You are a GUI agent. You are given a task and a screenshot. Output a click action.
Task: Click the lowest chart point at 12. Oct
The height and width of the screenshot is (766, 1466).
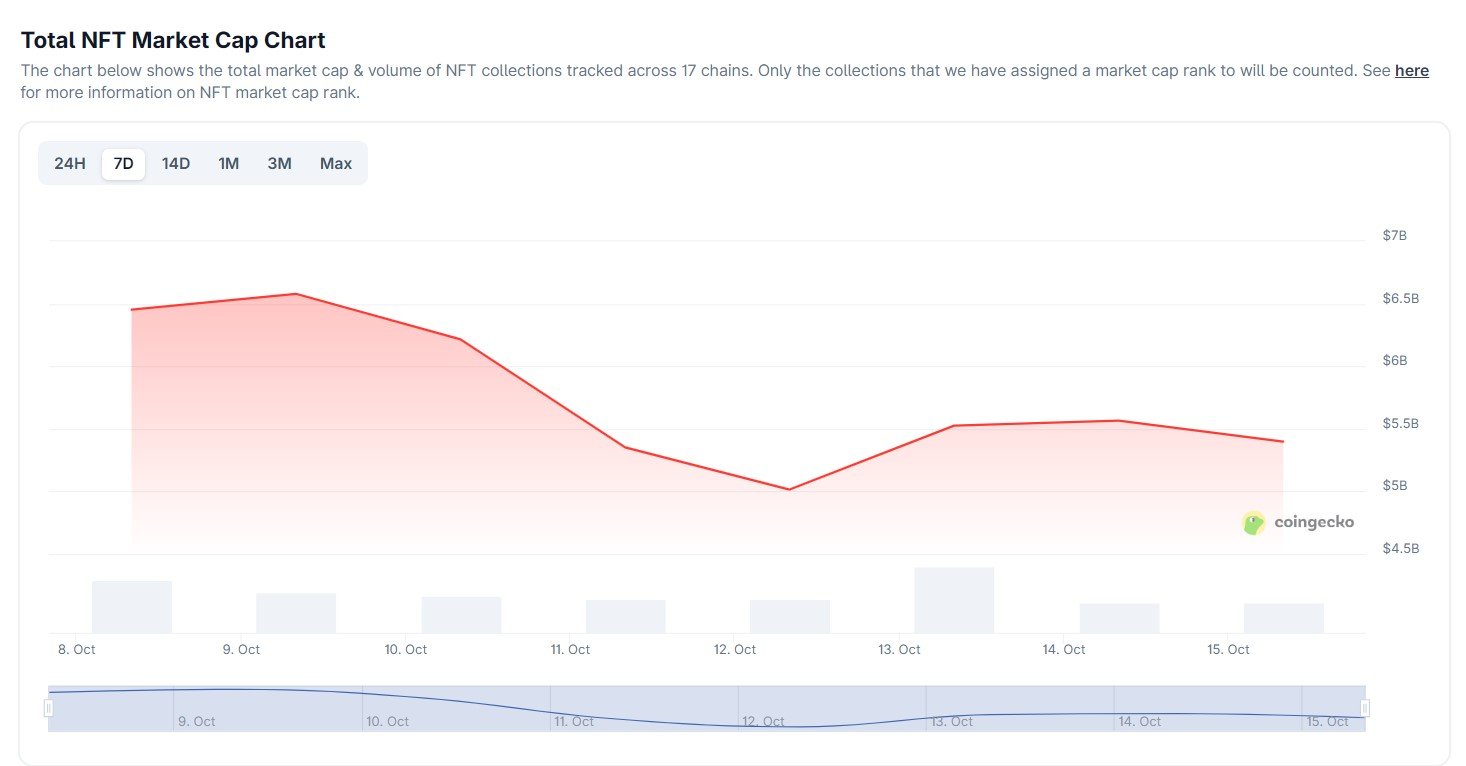[790, 489]
